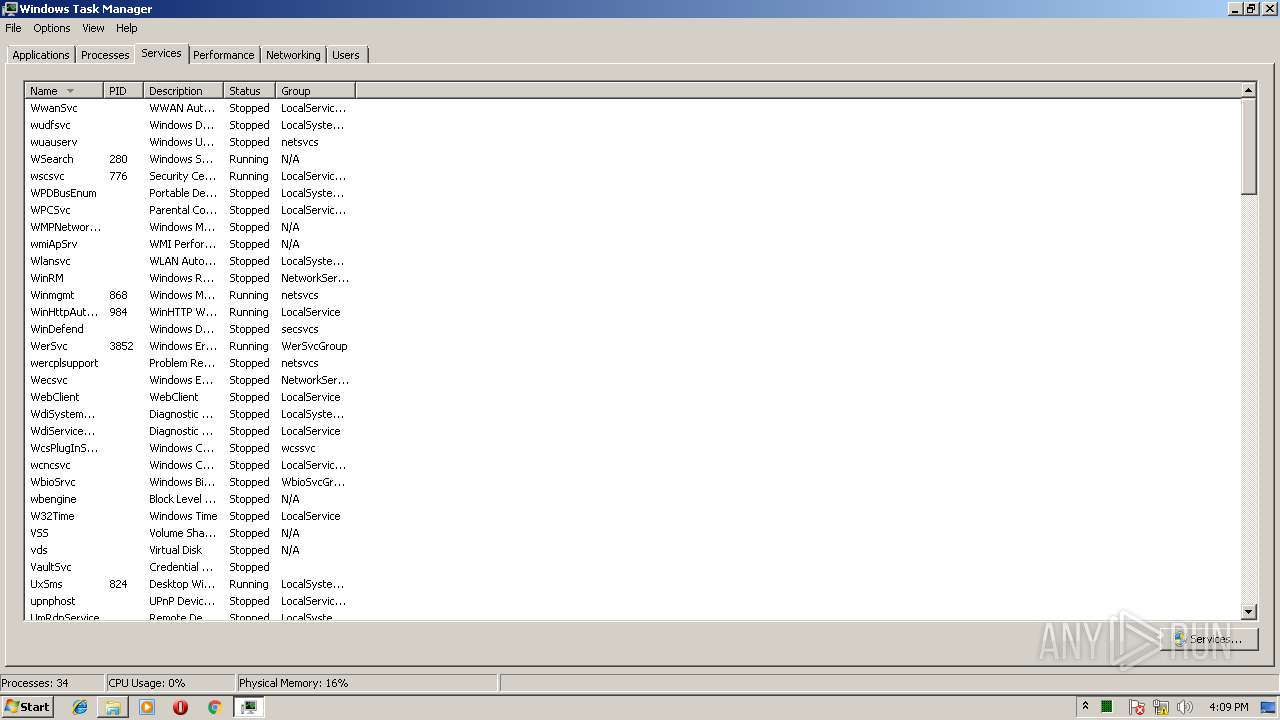Select the WinDefend service row

click(190, 329)
